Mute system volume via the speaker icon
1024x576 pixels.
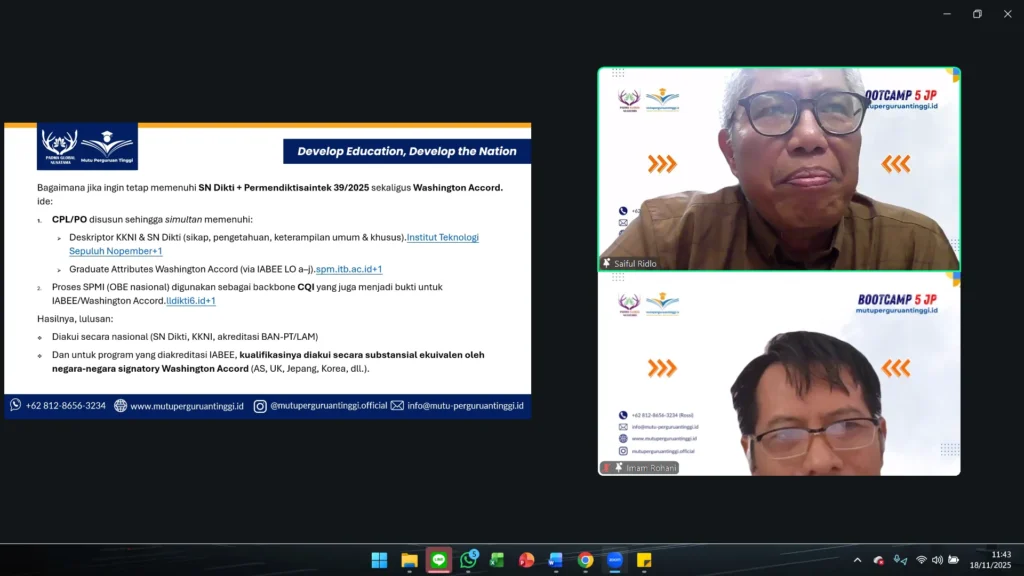(x=937, y=560)
